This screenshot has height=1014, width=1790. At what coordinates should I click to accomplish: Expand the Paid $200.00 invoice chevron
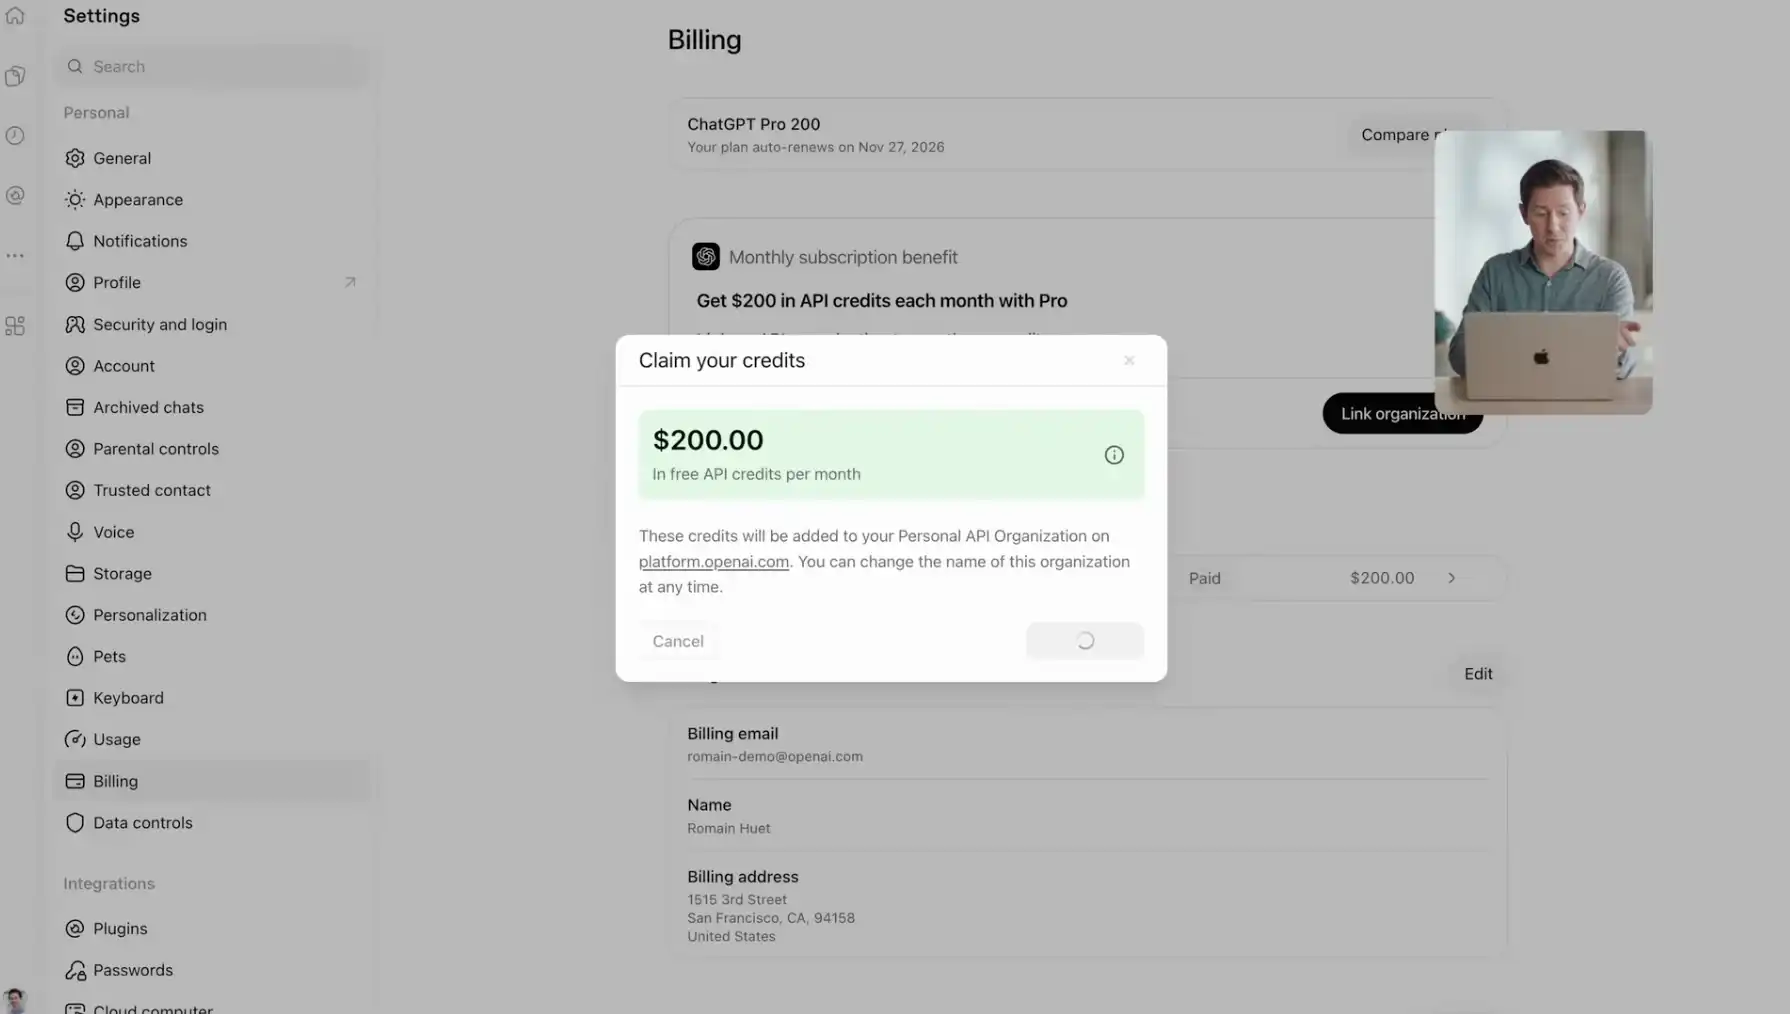click(1451, 578)
